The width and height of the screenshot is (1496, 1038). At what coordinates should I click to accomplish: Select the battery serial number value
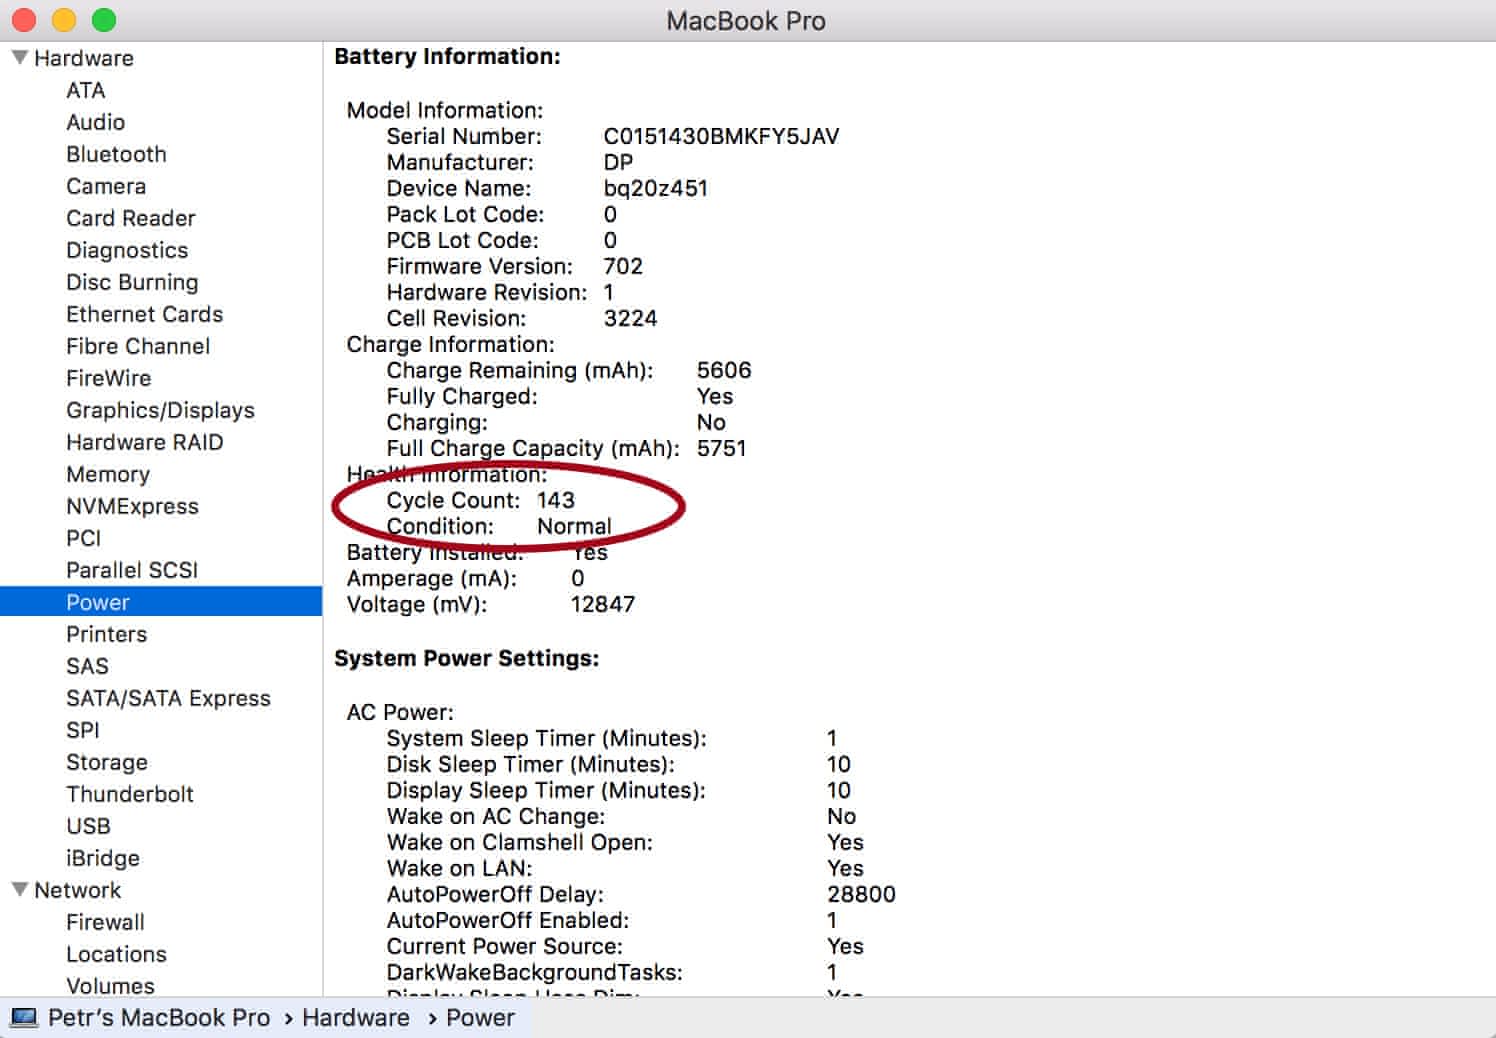(721, 136)
